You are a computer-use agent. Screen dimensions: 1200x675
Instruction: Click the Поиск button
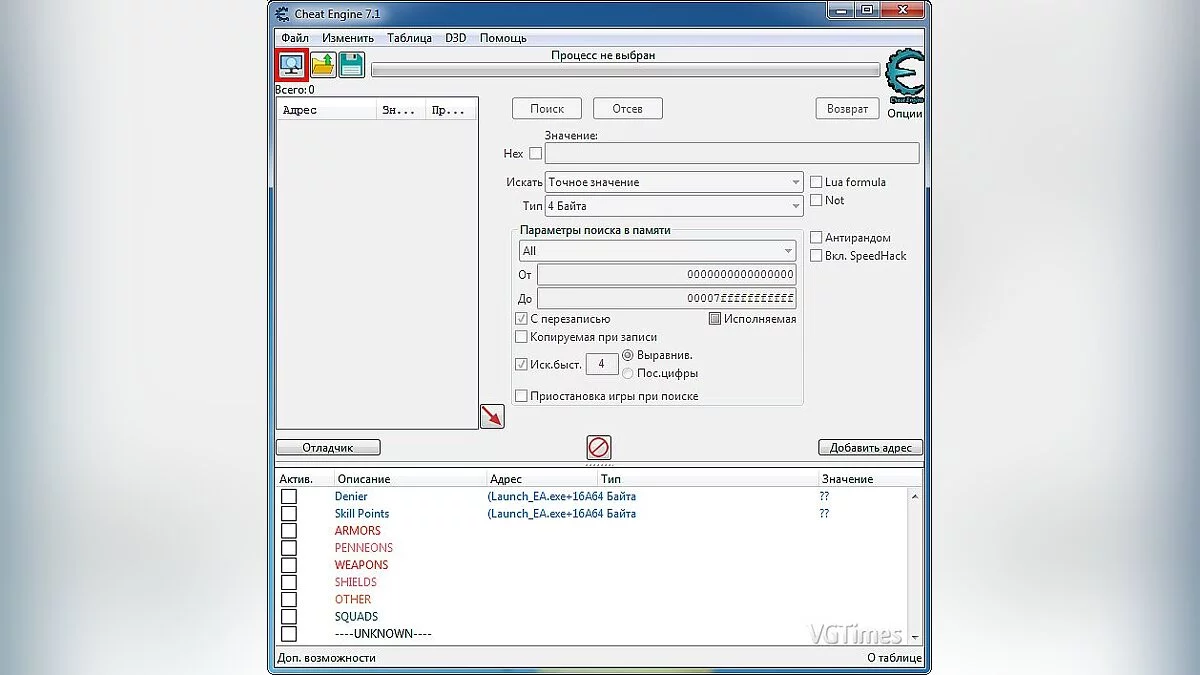(x=546, y=108)
